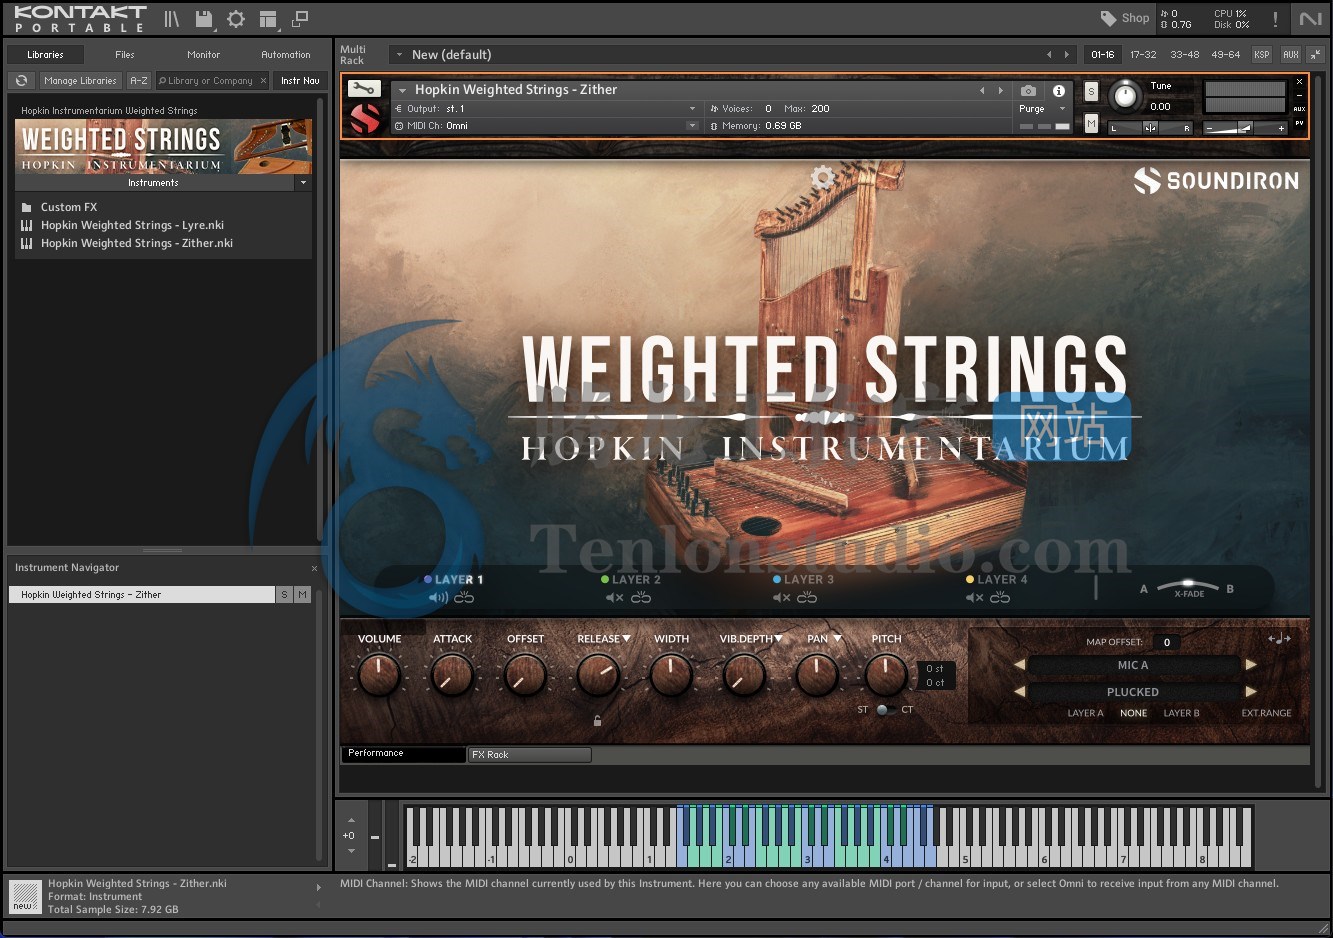The height and width of the screenshot is (938, 1333).
Task: Click the minimize view windows icon
Action: [300, 19]
